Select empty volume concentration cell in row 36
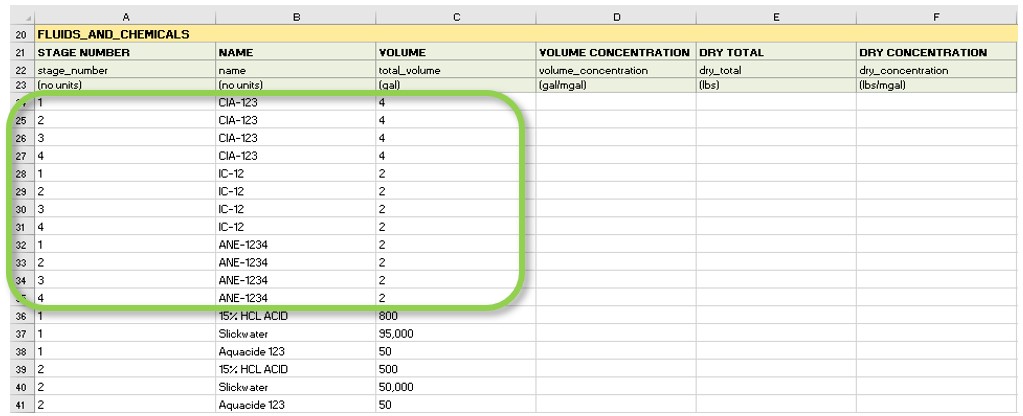 pyautogui.click(x=616, y=316)
